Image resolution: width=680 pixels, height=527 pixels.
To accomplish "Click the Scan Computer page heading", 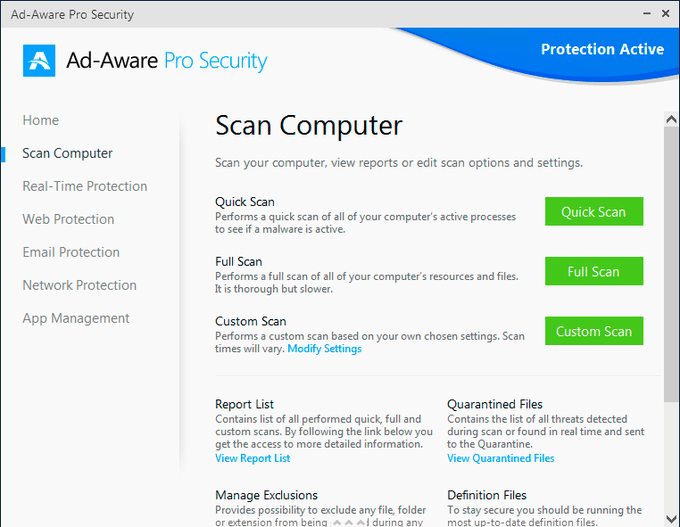I will tap(309, 126).
